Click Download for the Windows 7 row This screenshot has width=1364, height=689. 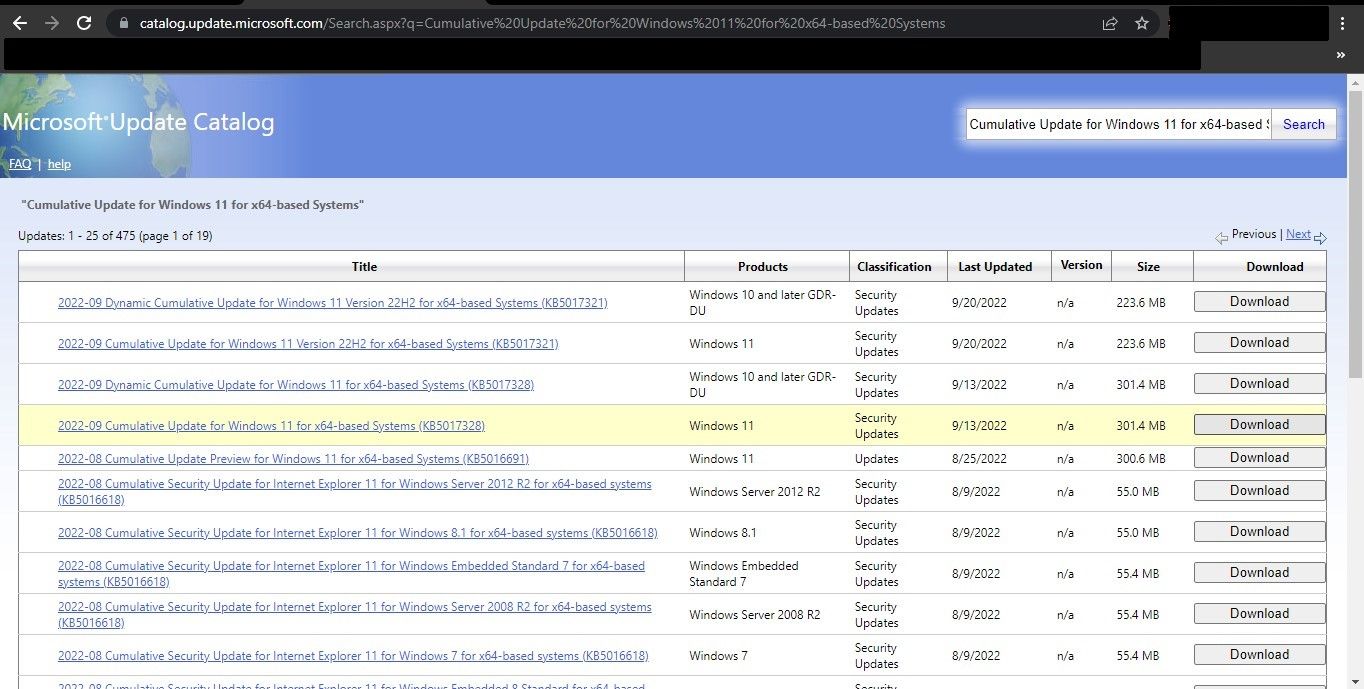click(x=1260, y=655)
